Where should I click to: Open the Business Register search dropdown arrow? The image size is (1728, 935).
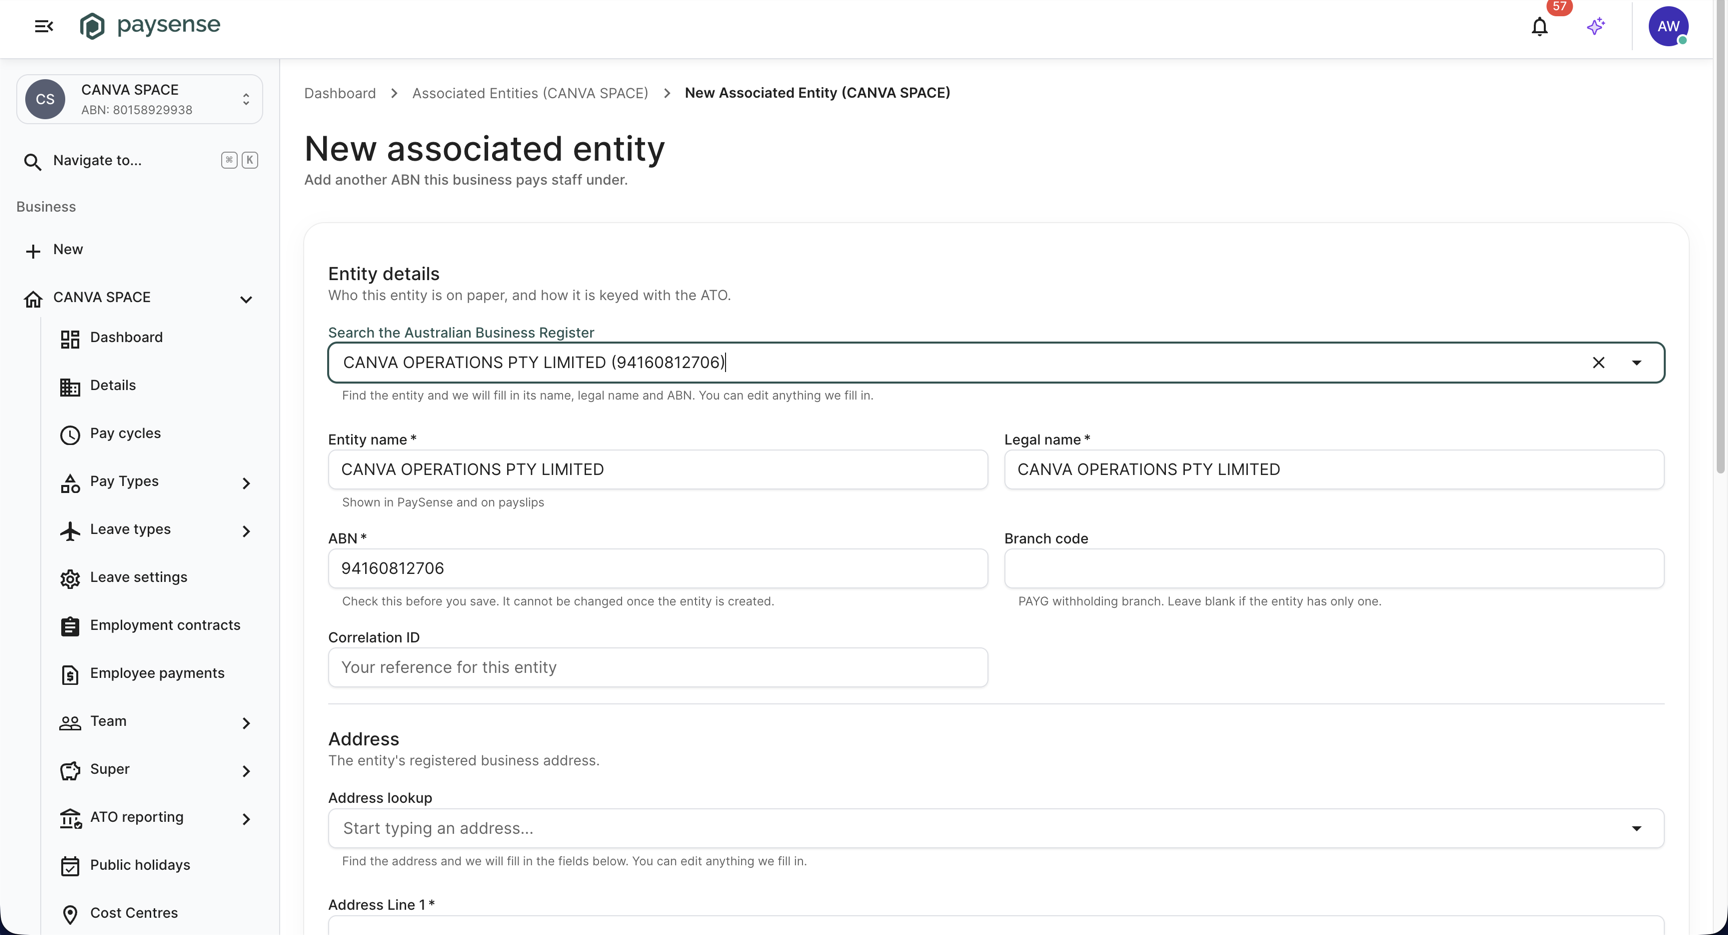pyautogui.click(x=1637, y=363)
